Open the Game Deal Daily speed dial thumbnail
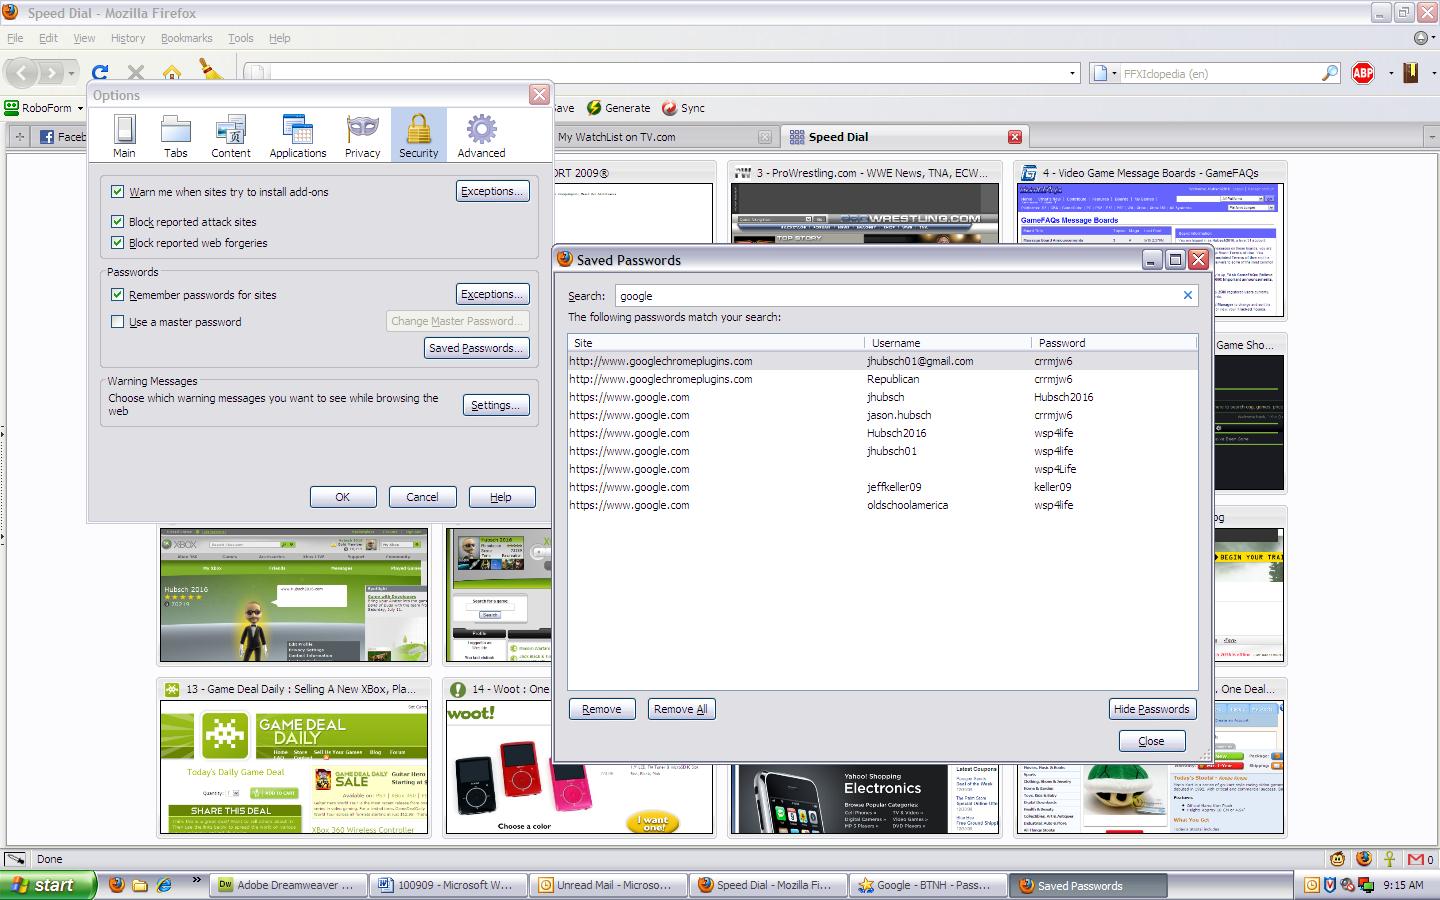Viewport: 1440px width, 900px height. tap(294, 767)
